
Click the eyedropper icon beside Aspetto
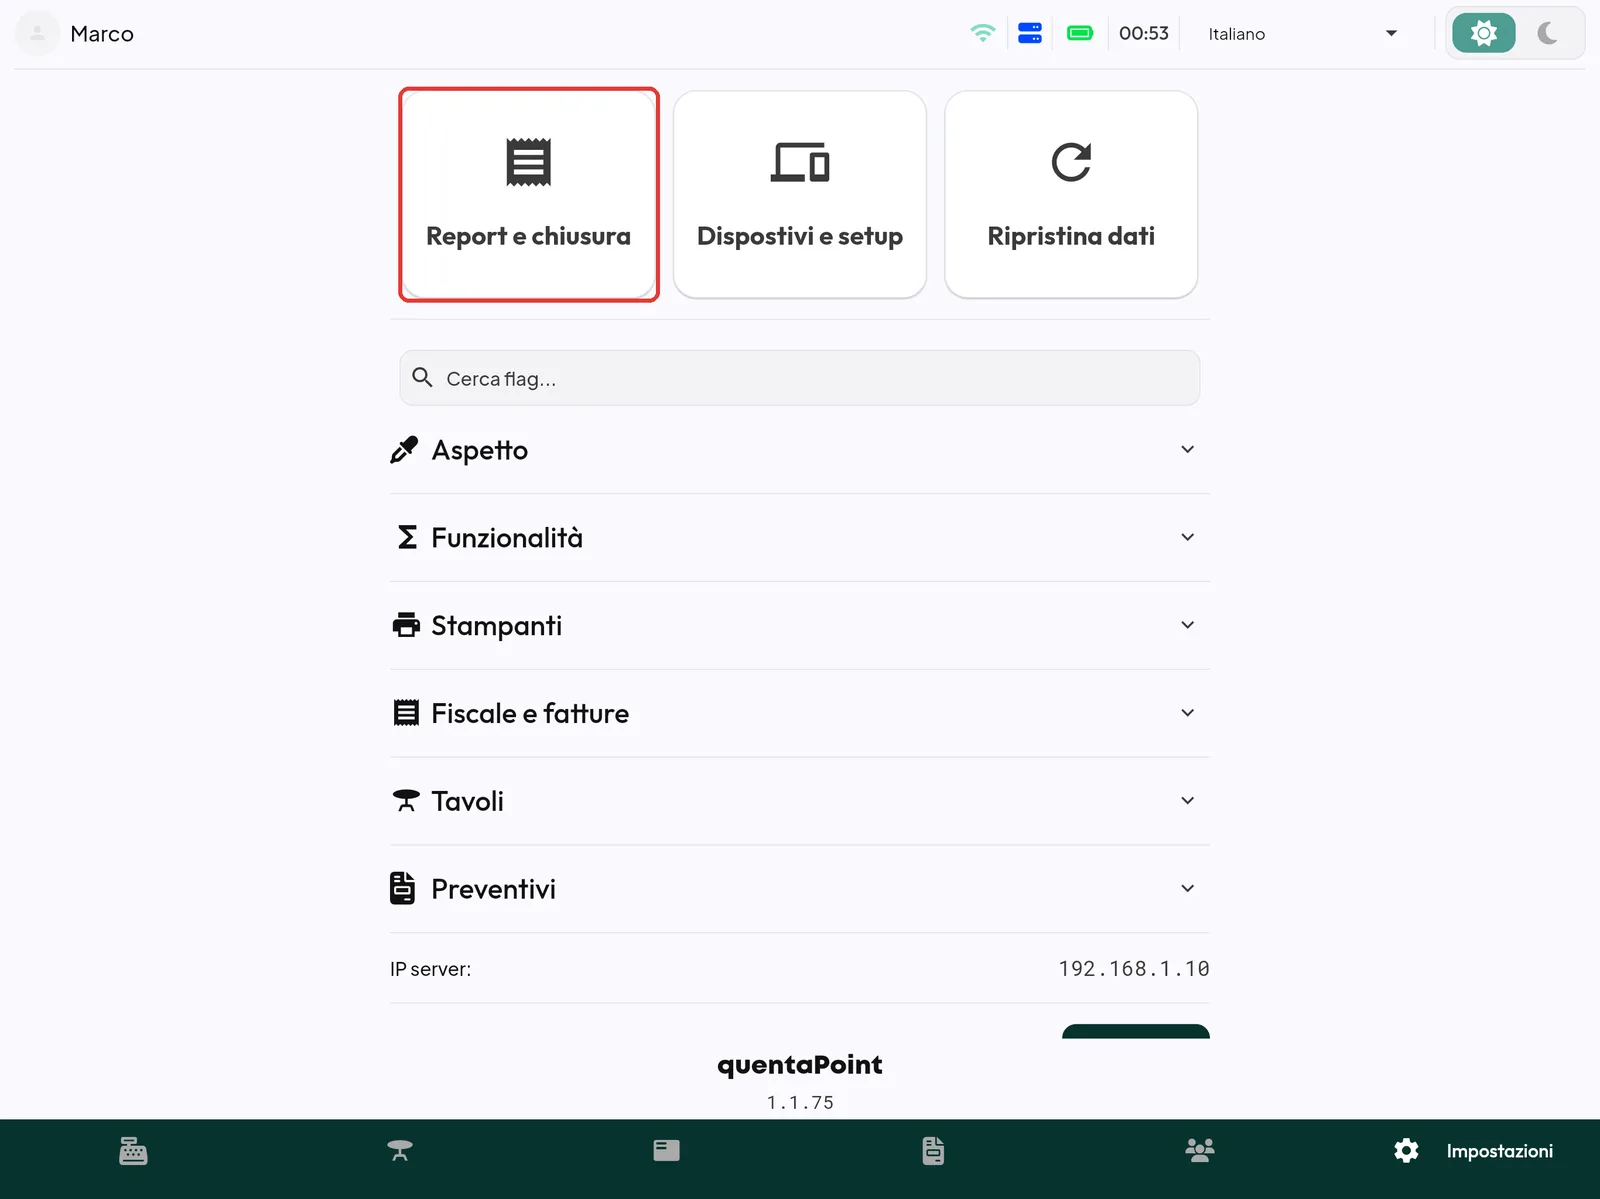click(x=404, y=450)
